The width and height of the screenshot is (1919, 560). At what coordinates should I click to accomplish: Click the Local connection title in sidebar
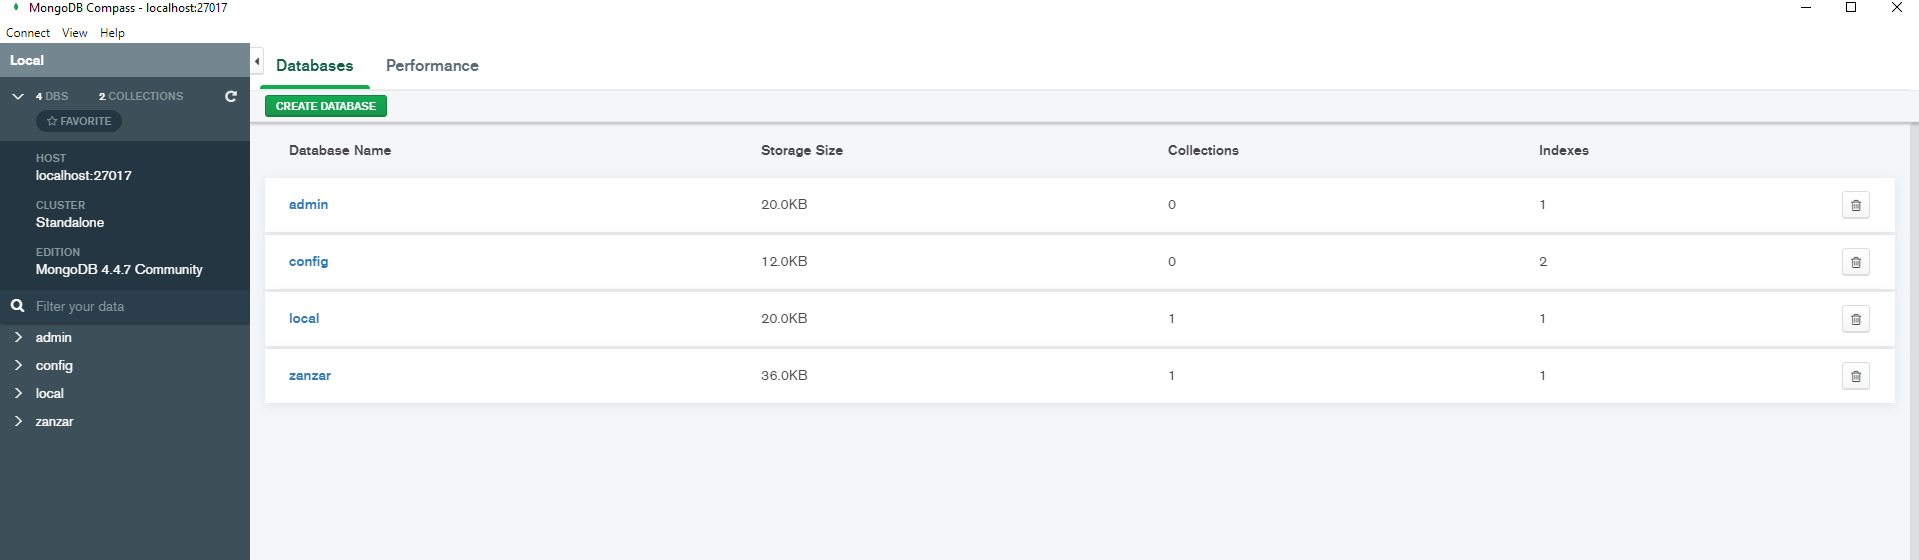pyautogui.click(x=27, y=60)
